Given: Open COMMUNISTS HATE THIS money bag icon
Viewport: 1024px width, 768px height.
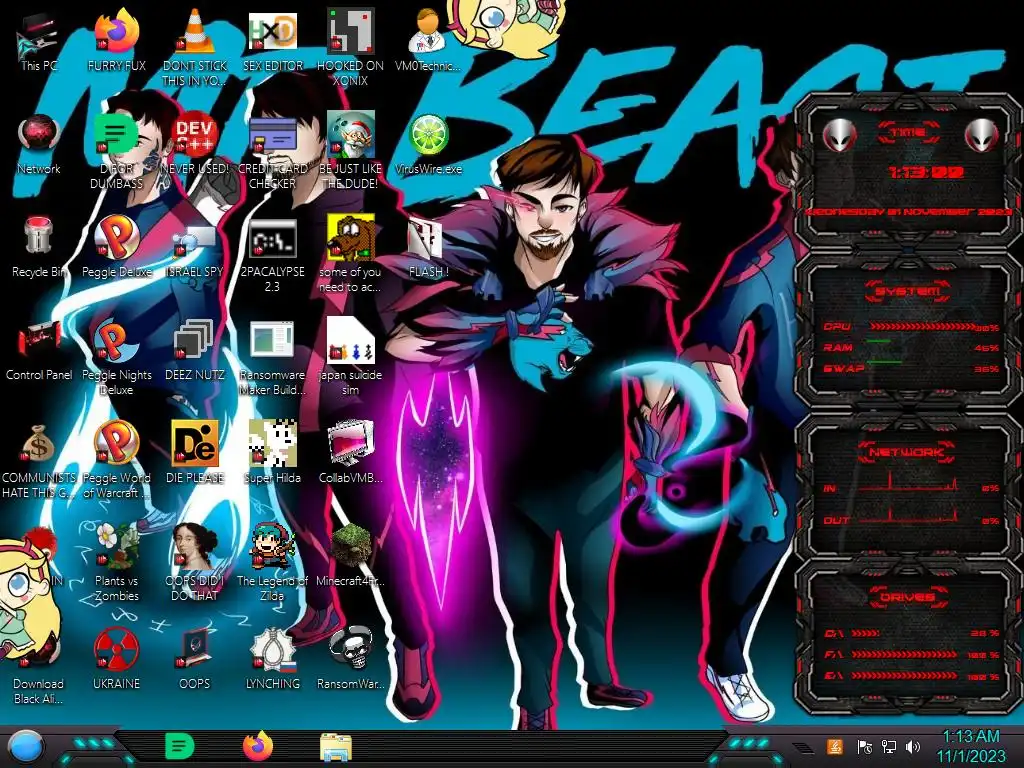Looking at the screenshot, I should tap(39, 460).
